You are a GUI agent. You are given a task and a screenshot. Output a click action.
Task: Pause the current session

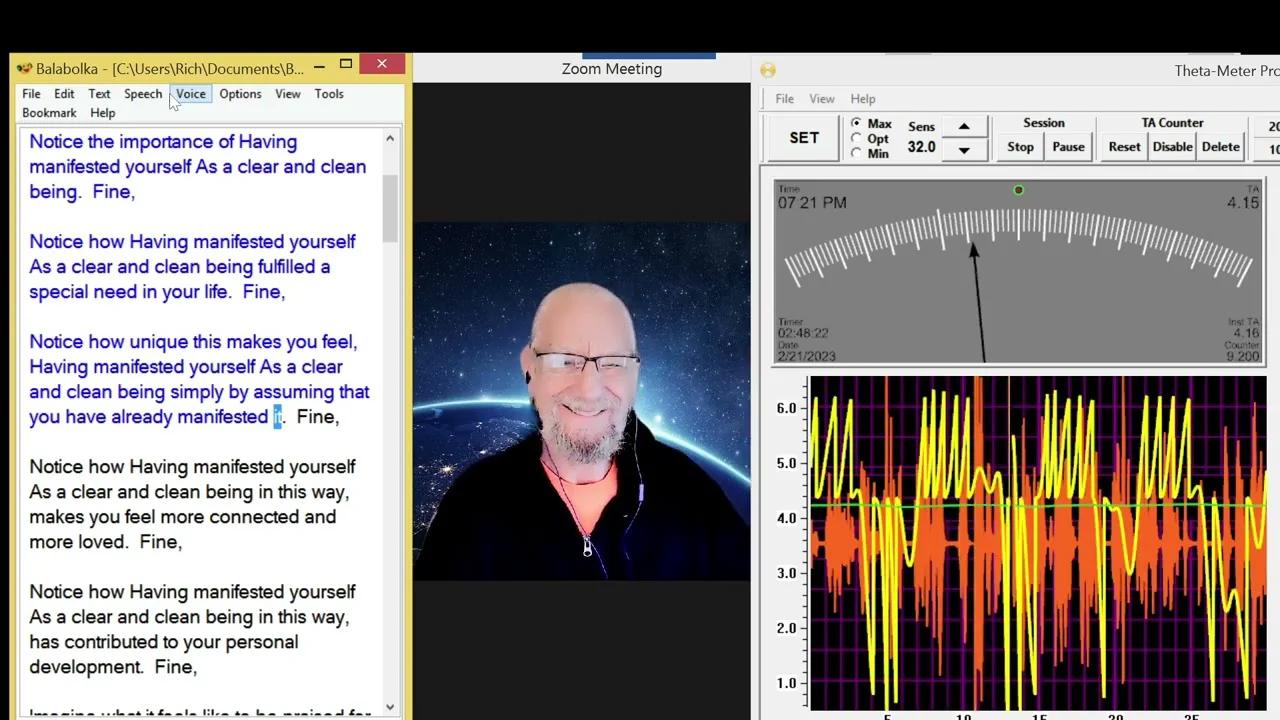point(1068,147)
